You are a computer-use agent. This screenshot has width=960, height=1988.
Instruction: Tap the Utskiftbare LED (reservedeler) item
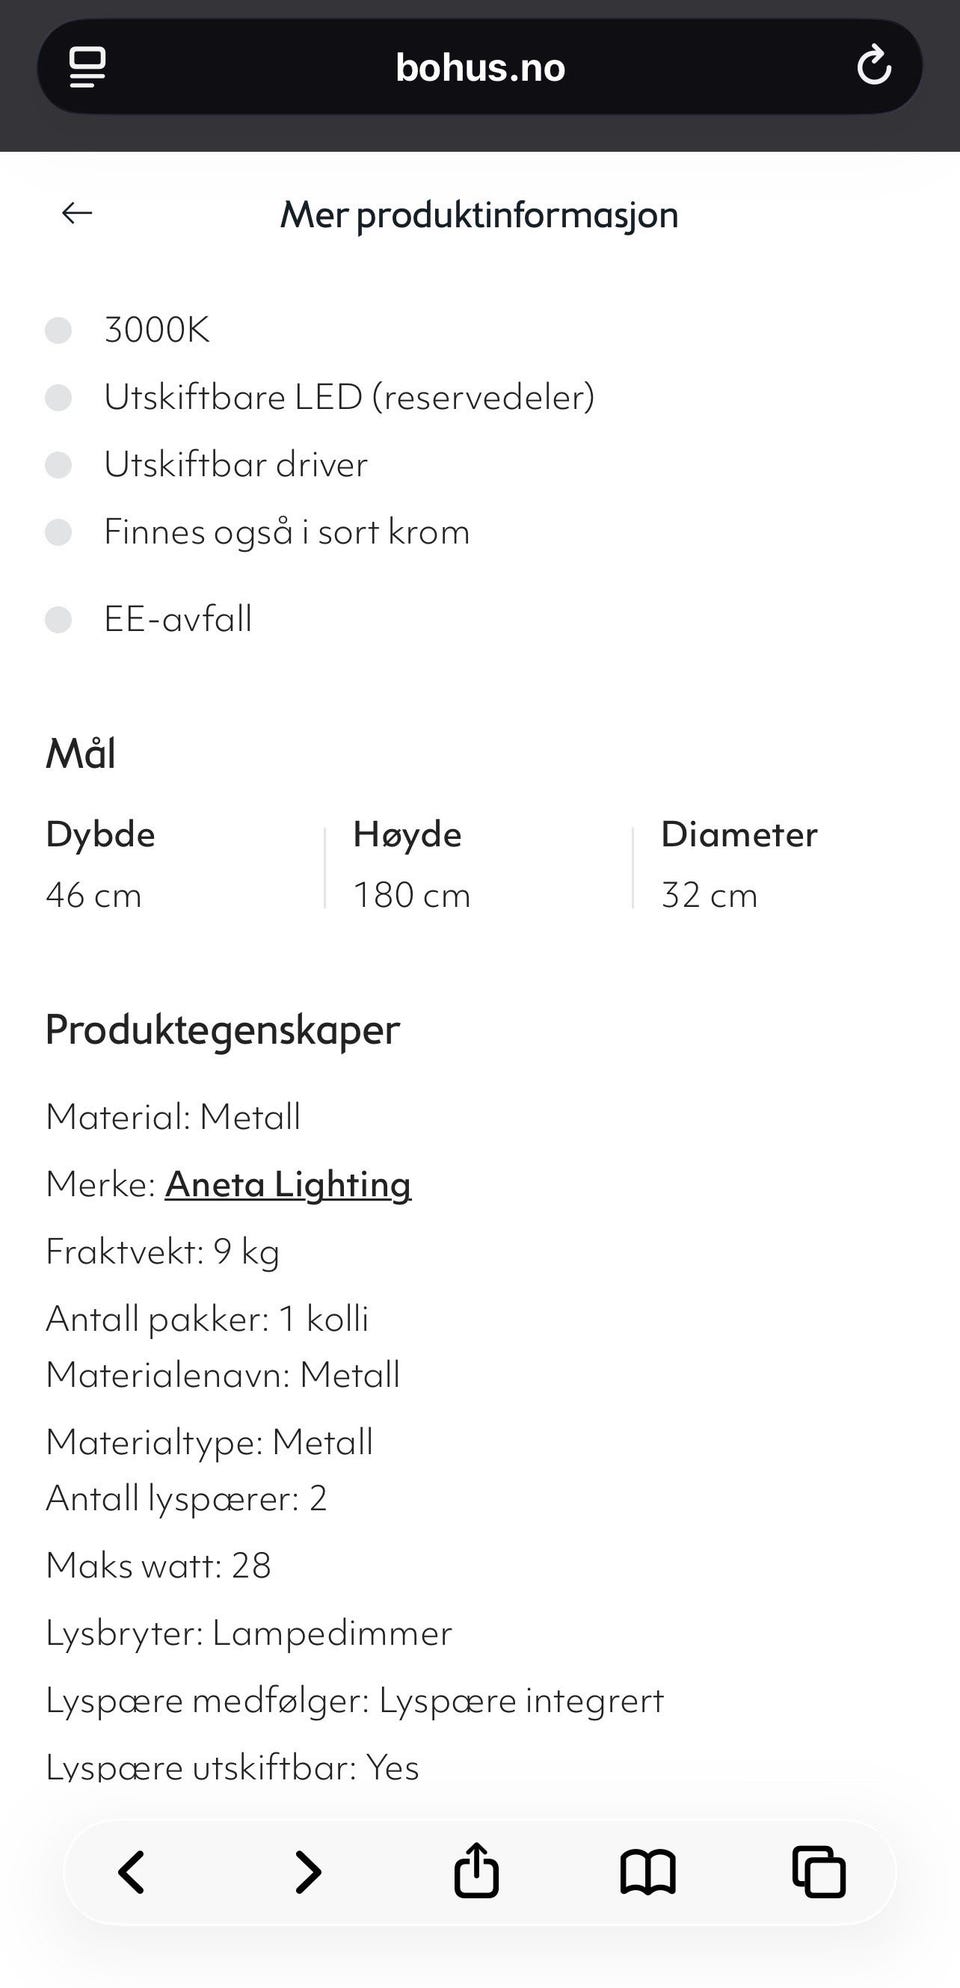click(x=349, y=397)
